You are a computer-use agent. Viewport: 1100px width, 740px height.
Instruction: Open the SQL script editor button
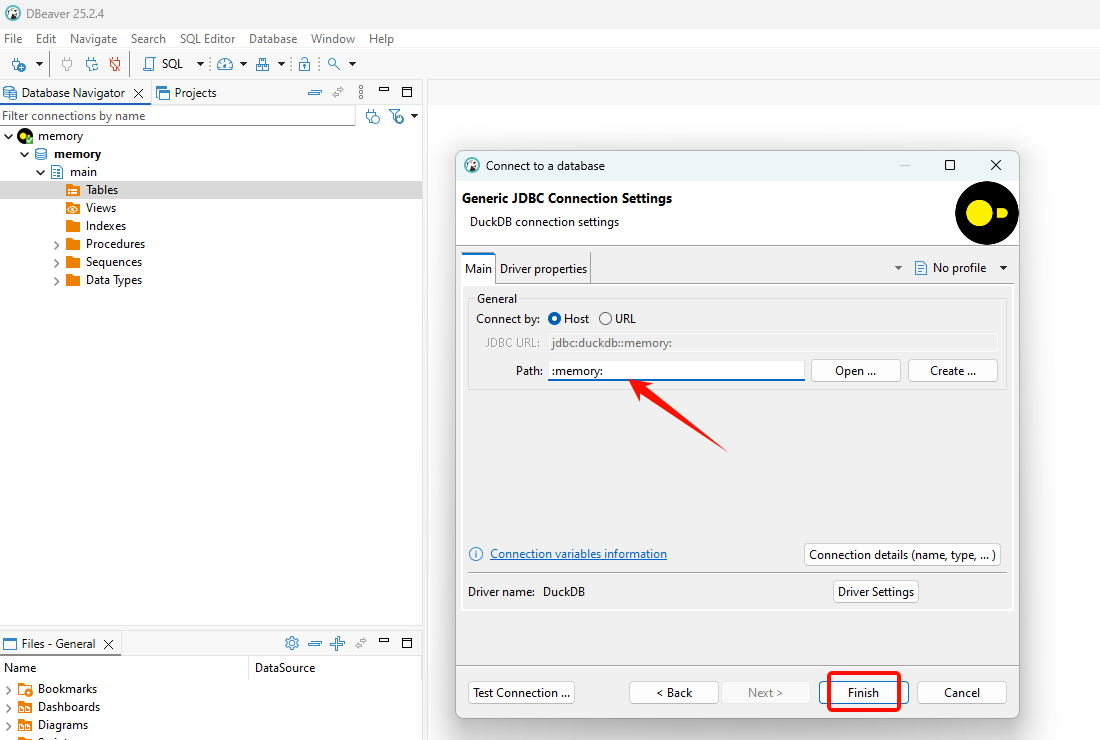click(163, 64)
